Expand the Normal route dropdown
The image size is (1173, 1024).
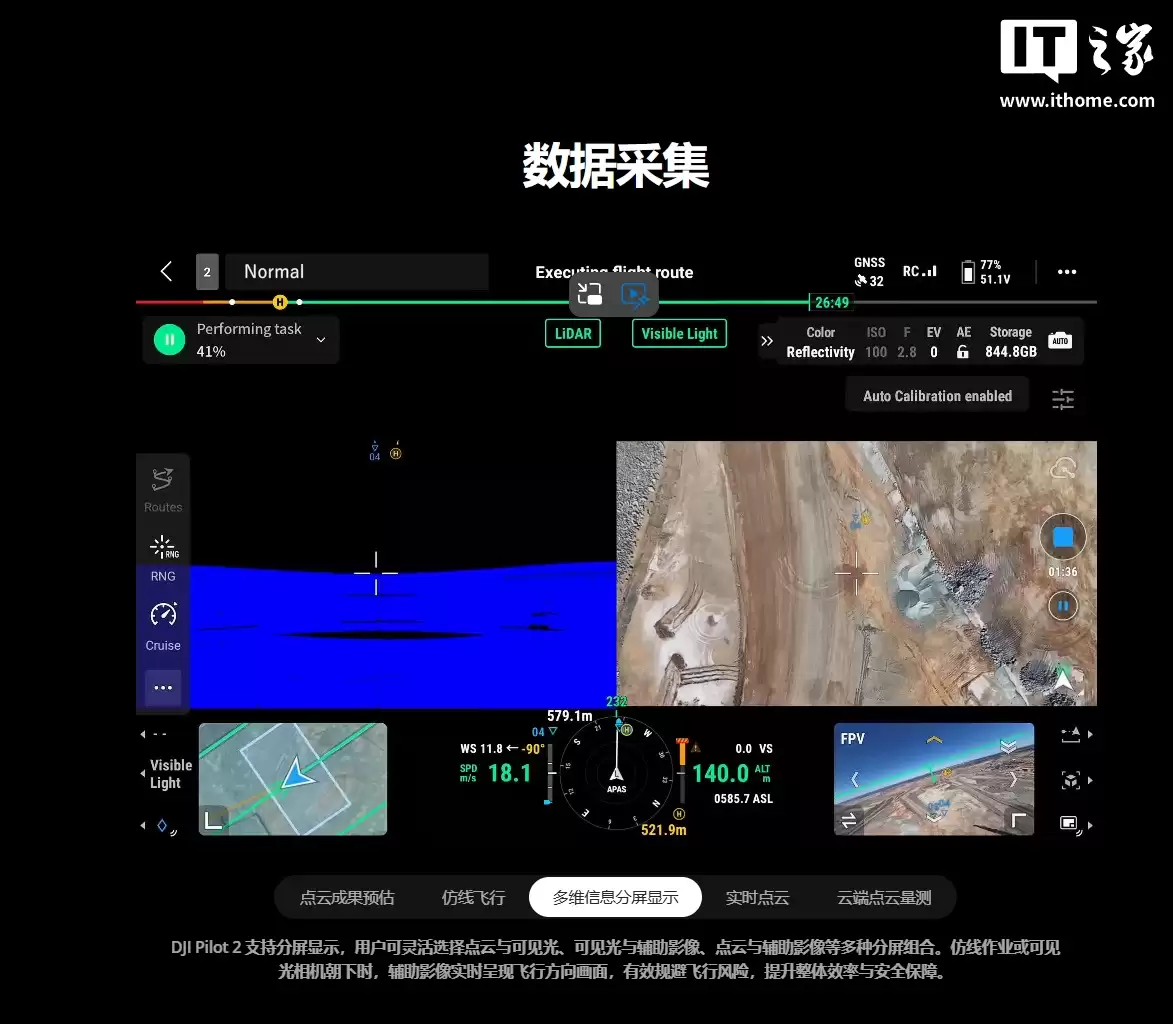[356, 271]
